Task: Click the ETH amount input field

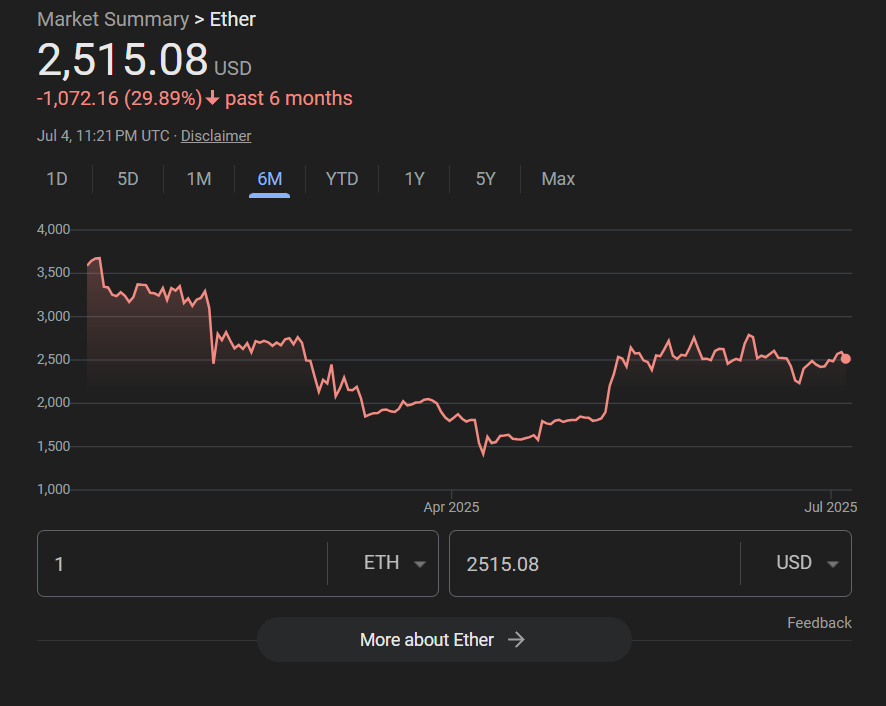Action: click(x=180, y=564)
